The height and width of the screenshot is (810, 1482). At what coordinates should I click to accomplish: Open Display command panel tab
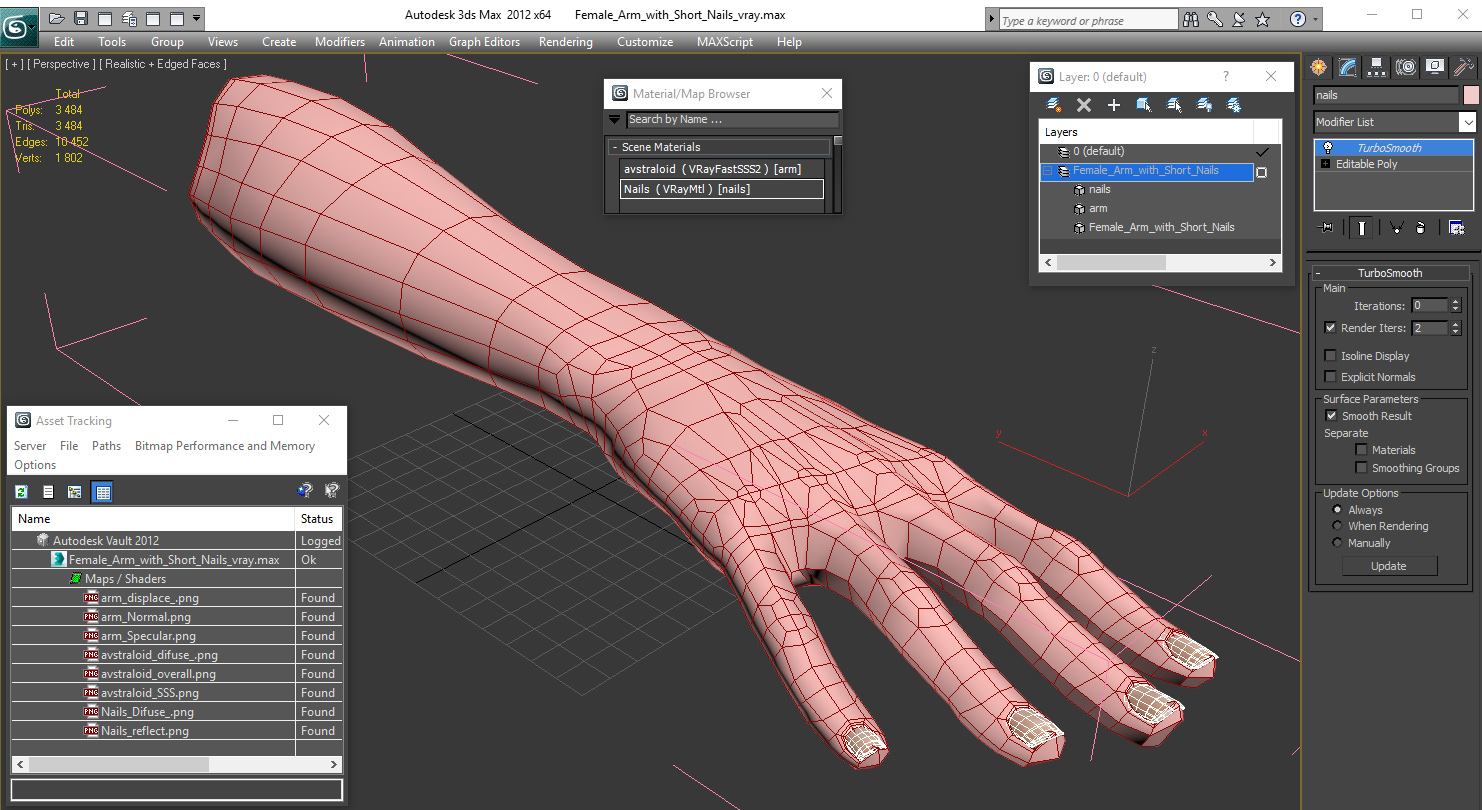(1435, 67)
